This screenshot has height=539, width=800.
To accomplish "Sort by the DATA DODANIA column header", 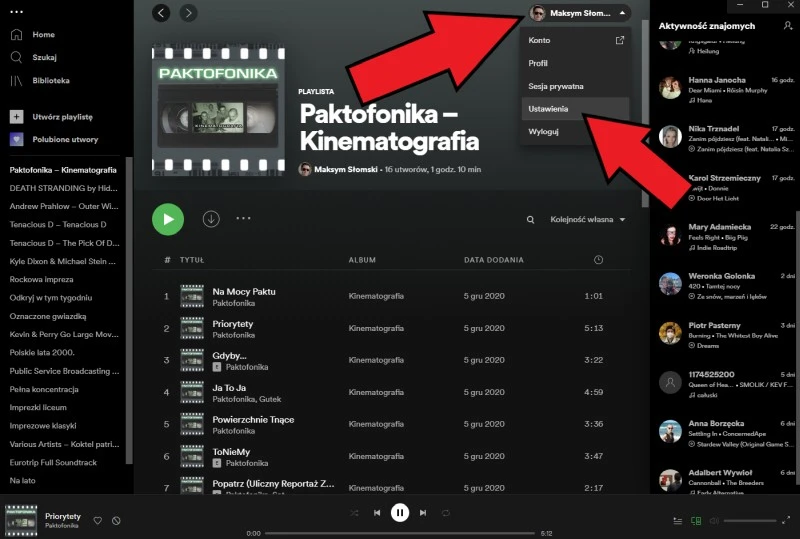I will pyautogui.click(x=494, y=260).
